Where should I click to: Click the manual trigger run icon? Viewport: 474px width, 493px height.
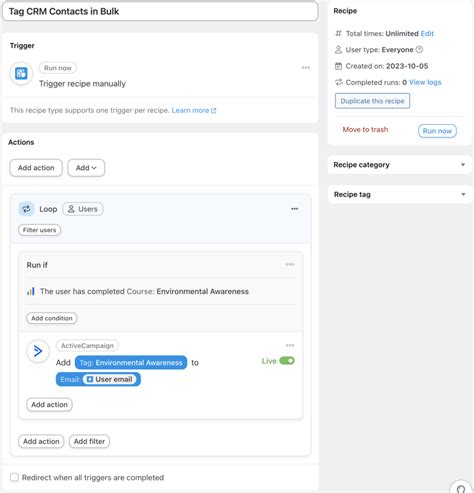tap(21, 73)
